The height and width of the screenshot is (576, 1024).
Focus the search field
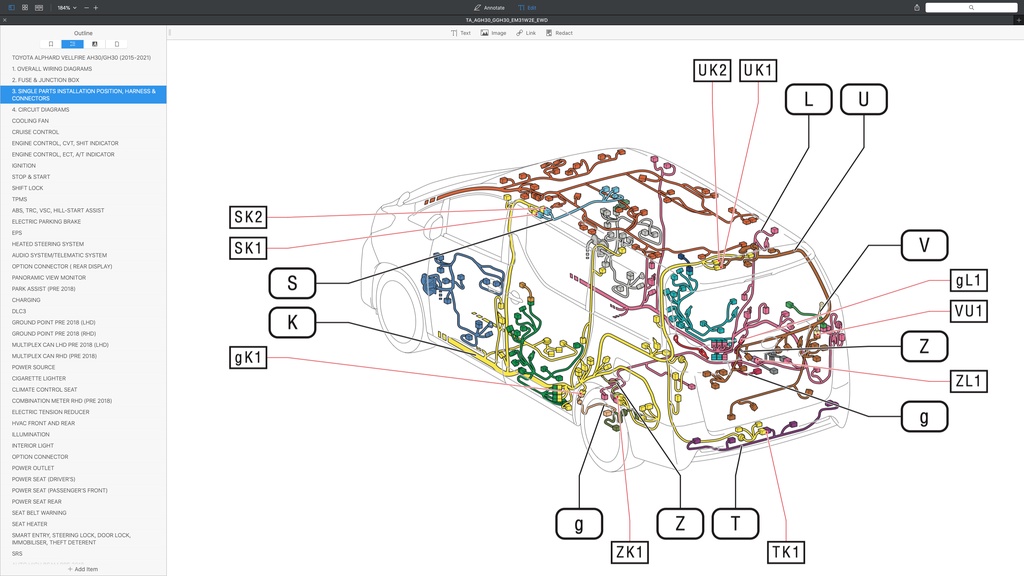(971, 8)
